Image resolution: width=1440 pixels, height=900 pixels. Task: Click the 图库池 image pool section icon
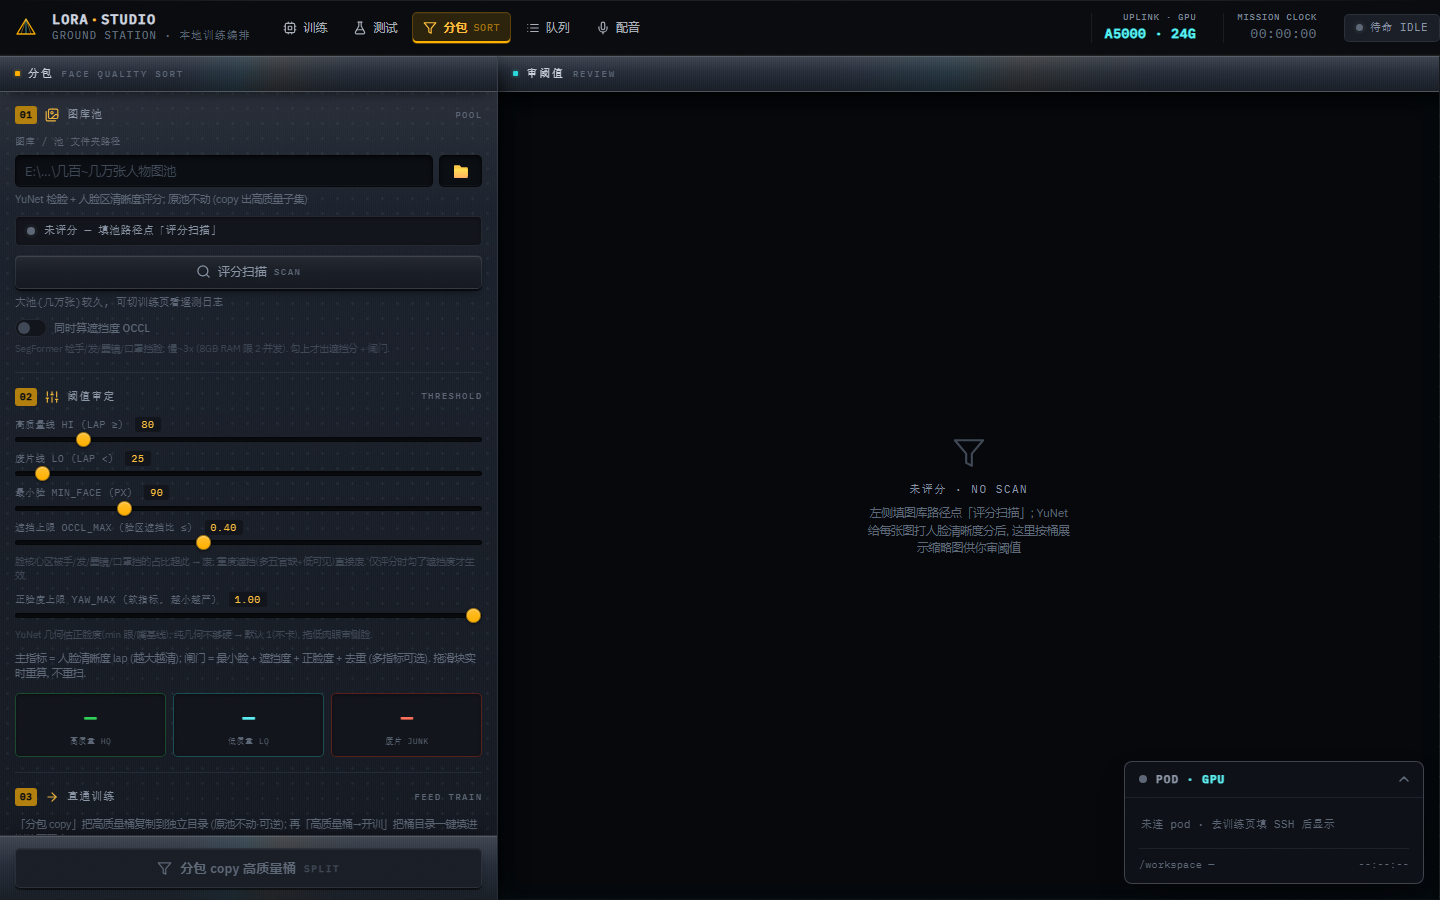(x=52, y=115)
